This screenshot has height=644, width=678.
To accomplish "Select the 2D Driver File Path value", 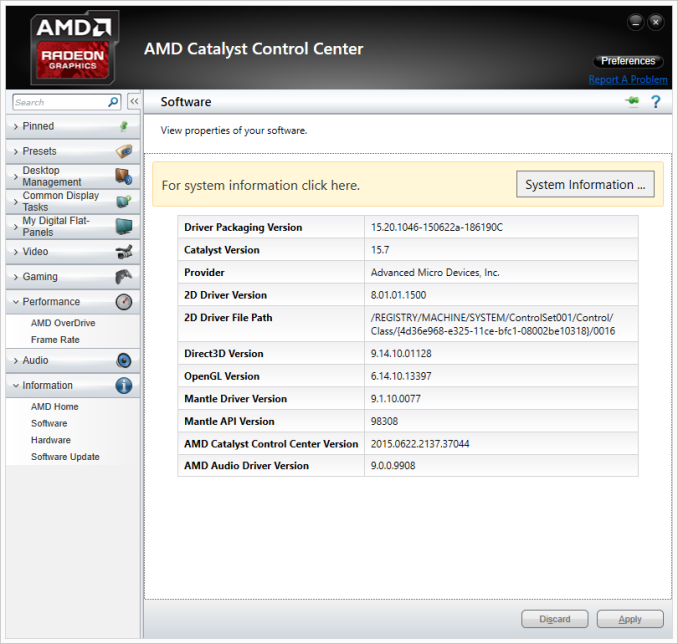I will [x=493, y=324].
